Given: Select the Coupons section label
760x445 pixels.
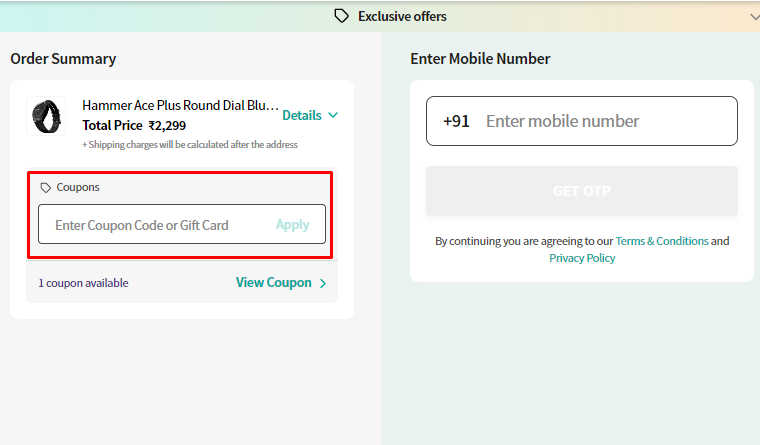Looking at the screenshot, I should click(78, 187).
